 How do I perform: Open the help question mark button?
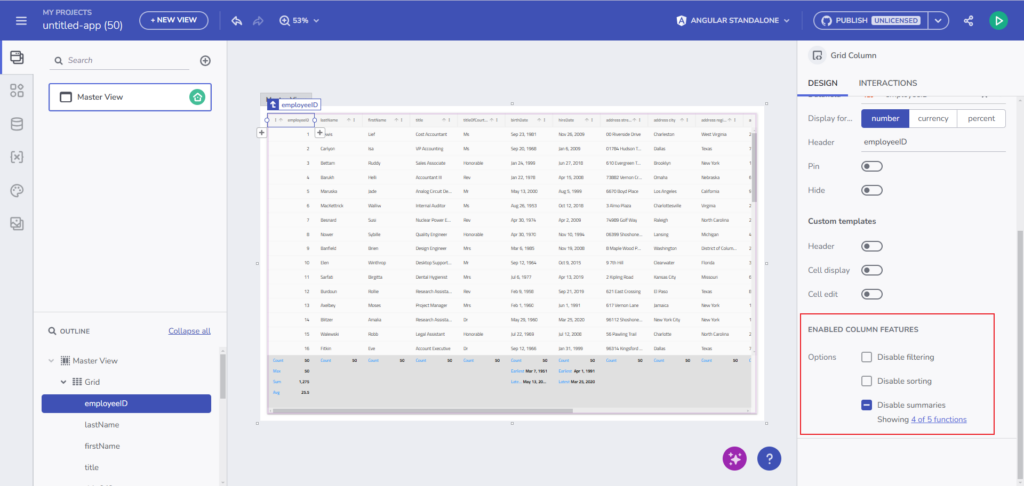769,459
